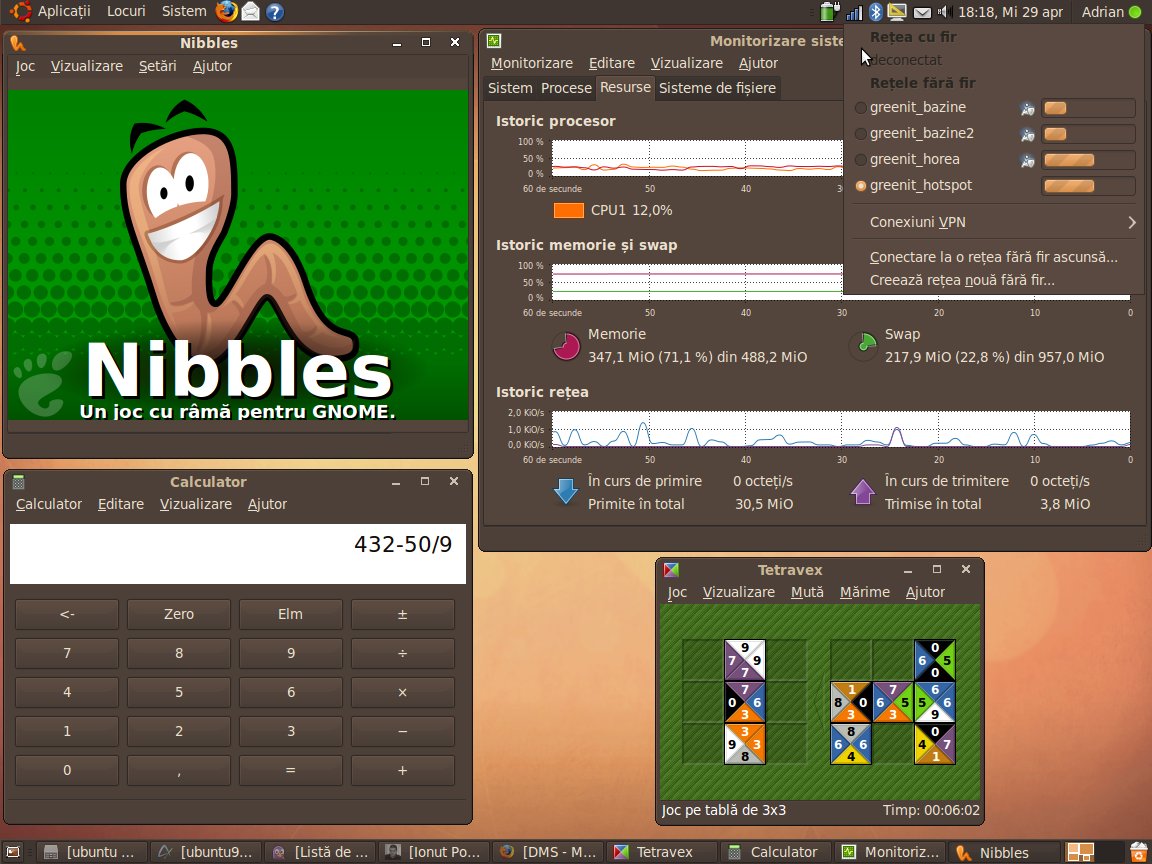Click the Ubuntu logo next to Aplicații
Screen dimensions: 1152x864
point(21,12)
